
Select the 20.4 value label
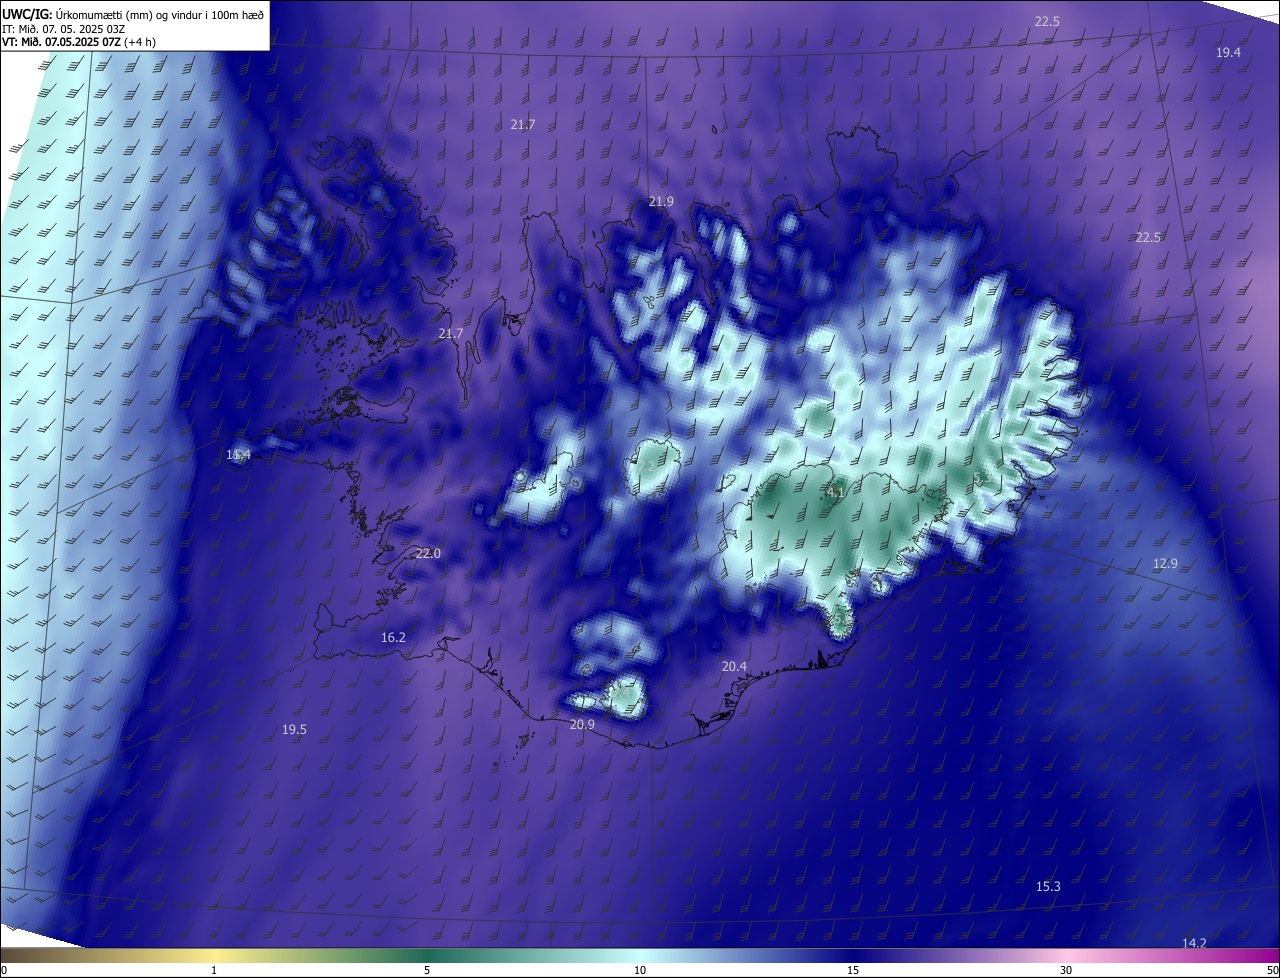point(734,666)
